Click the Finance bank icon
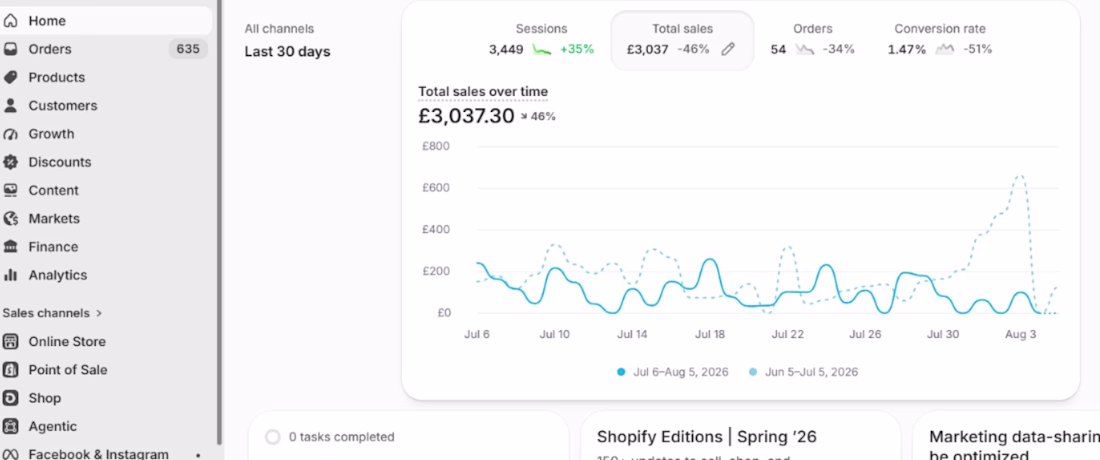1100x460 pixels. (x=10, y=247)
